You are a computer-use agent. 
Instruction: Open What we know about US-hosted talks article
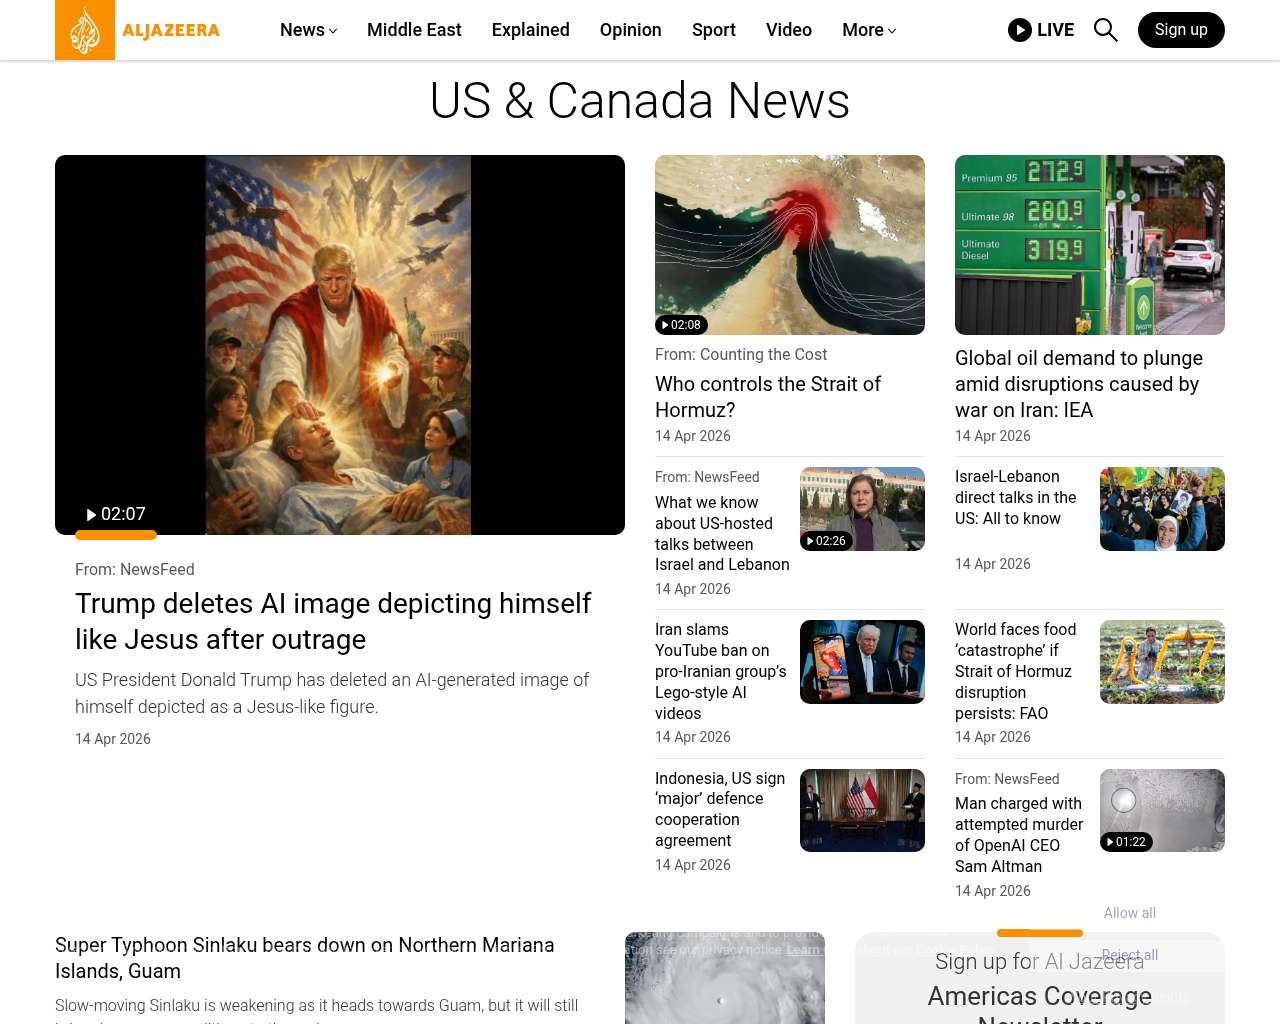click(x=722, y=533)
